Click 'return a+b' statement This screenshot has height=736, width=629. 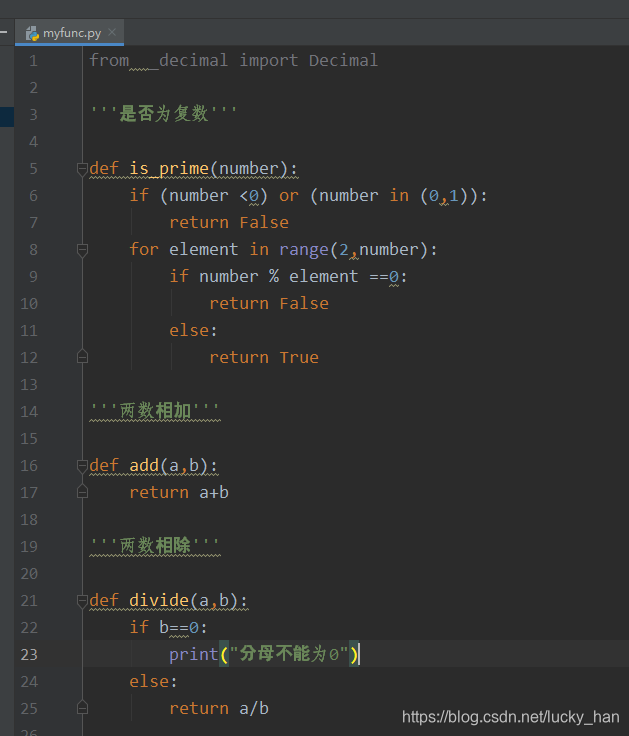coord(179,492)
